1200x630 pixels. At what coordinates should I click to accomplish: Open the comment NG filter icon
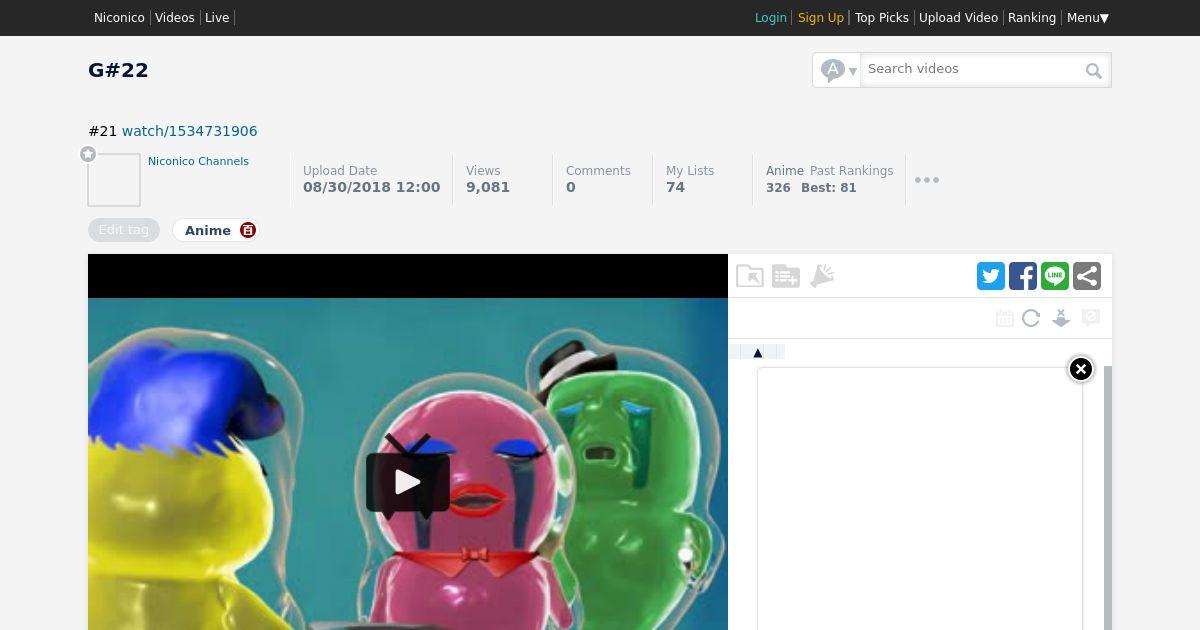(x=1091, y=318)
